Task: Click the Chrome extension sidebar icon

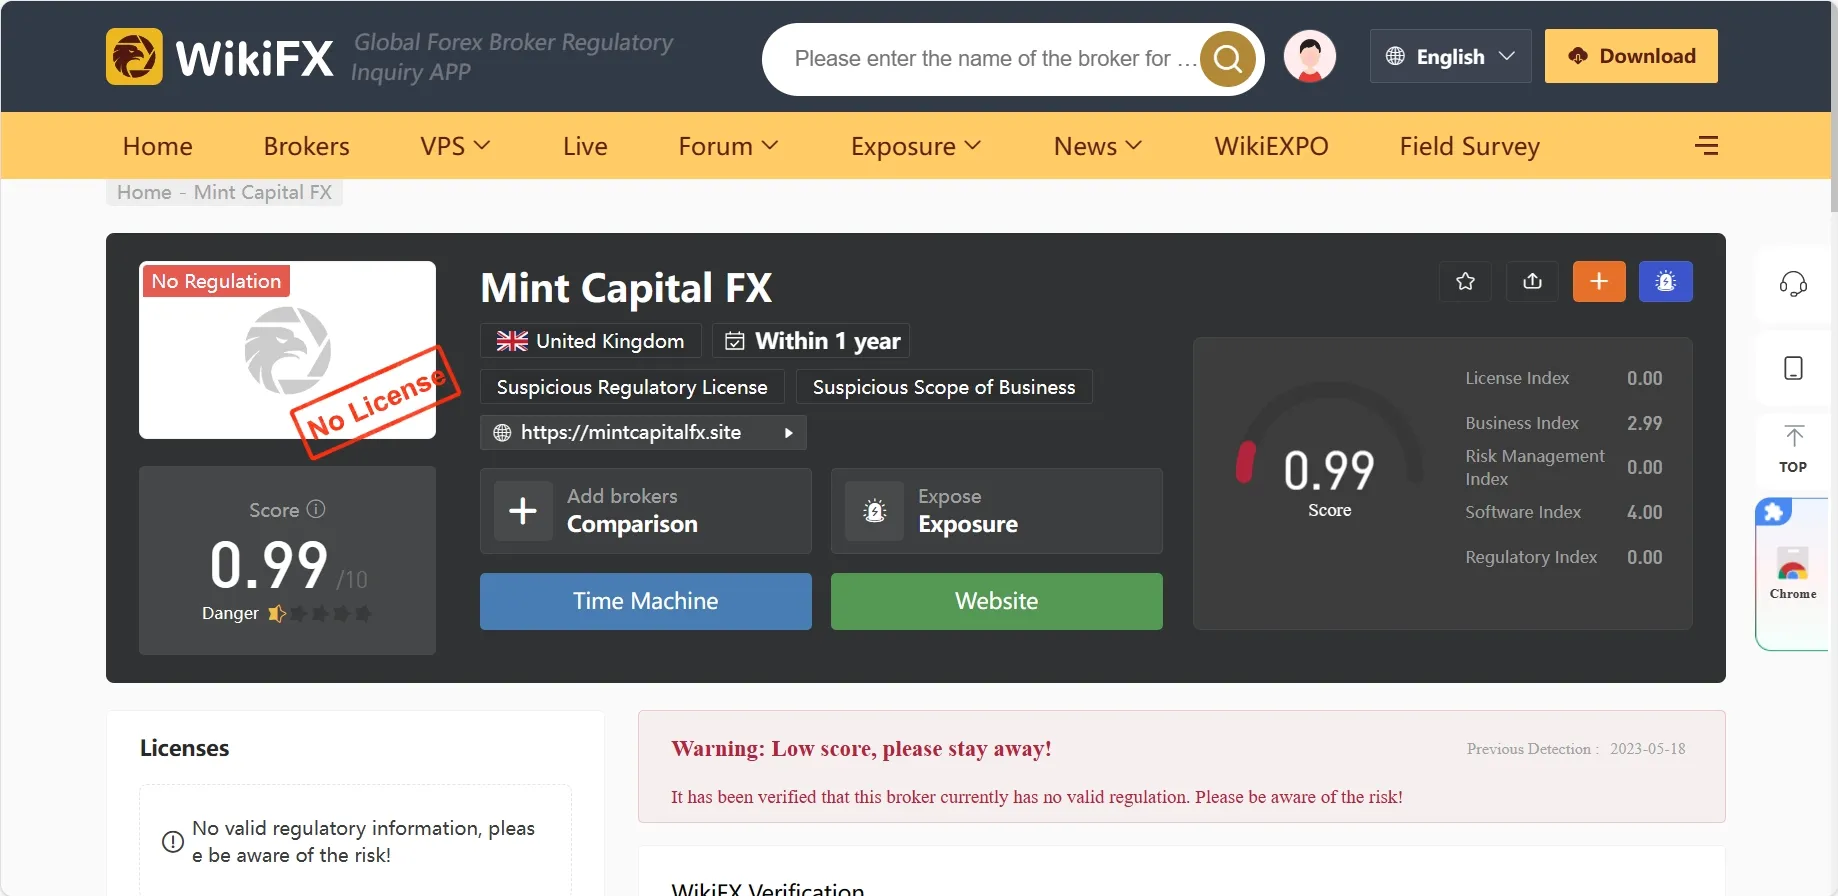Action: click(1793, 574)
